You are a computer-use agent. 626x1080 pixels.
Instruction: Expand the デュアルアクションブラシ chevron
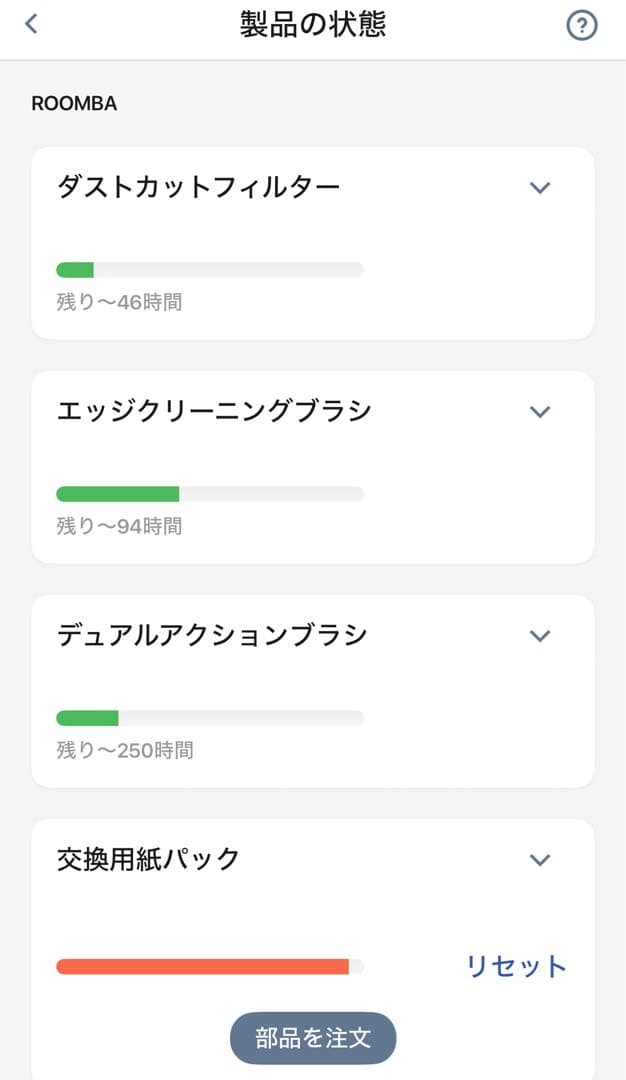coord(540,635)
